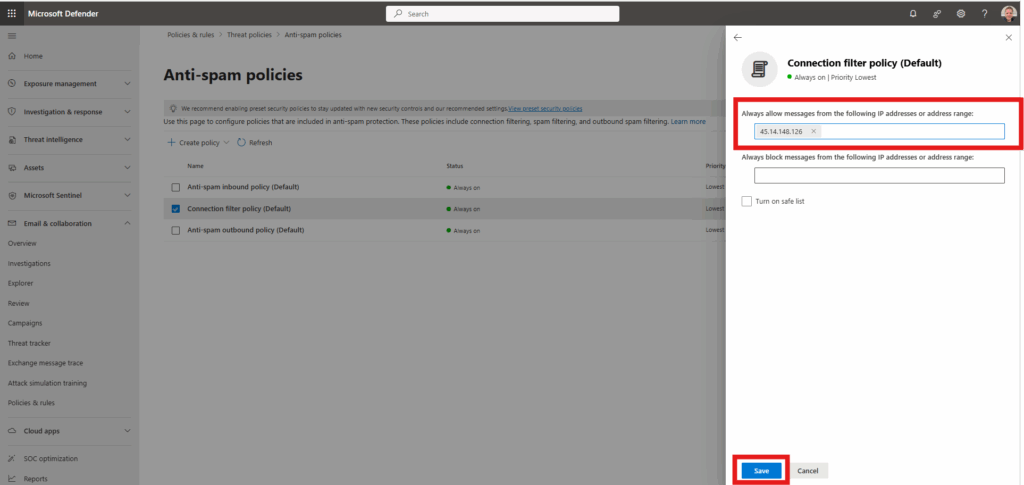Check the Anti-spam inbound policy checkbox

pos(175,187)
